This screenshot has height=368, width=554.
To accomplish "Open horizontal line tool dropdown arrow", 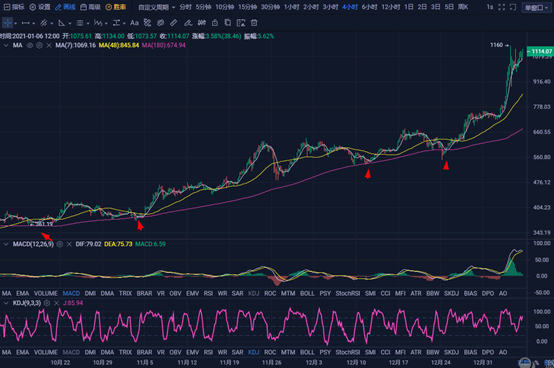I will coord(34,24).
